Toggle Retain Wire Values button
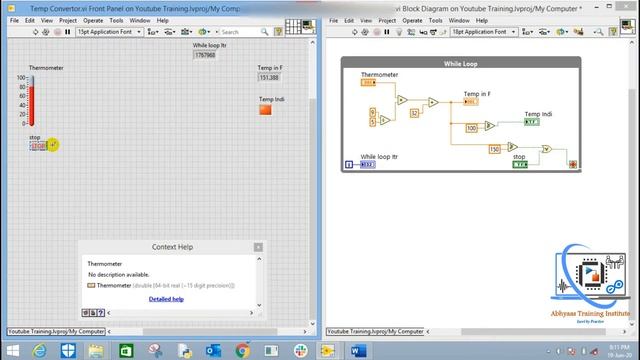Screen dimensions: 640x360 (x=411, y=32)
